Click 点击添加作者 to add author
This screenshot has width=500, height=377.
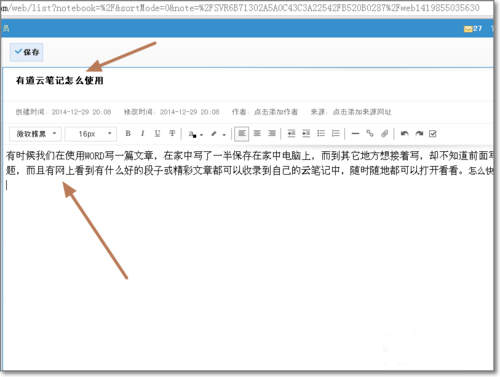276,112
